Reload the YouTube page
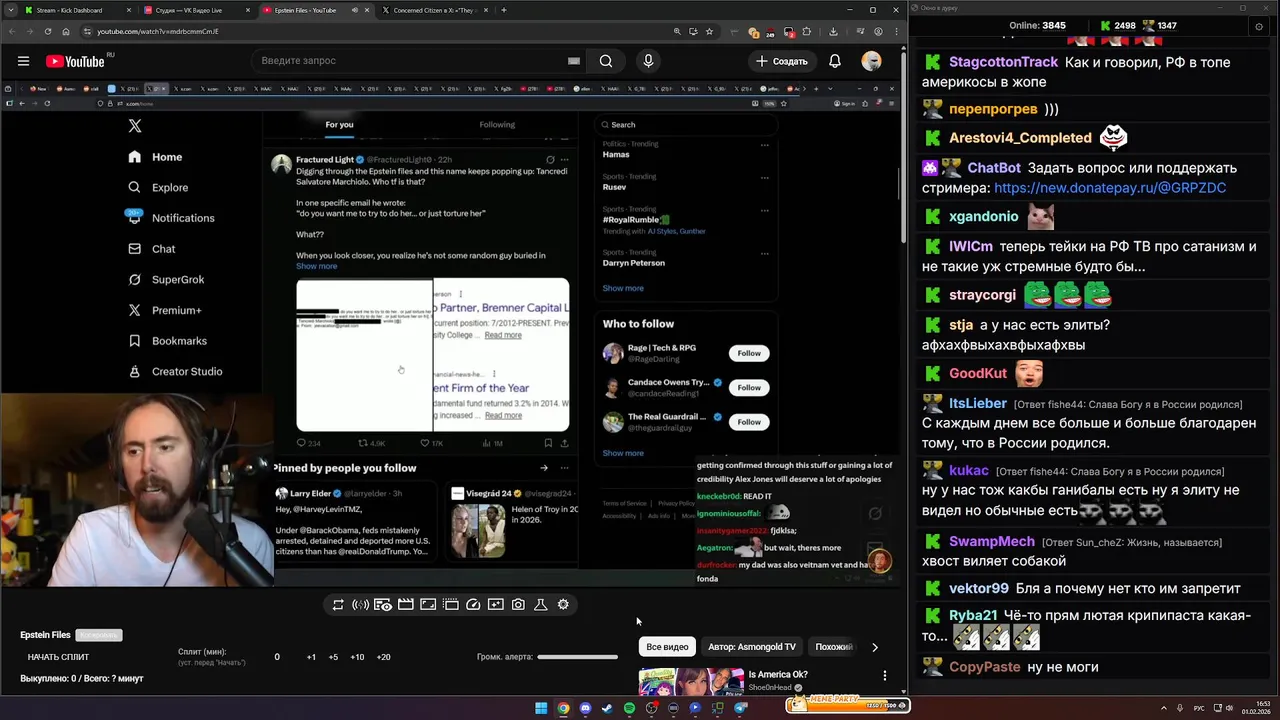This screenshot has height=720, width=1280. tap(47, 31)
